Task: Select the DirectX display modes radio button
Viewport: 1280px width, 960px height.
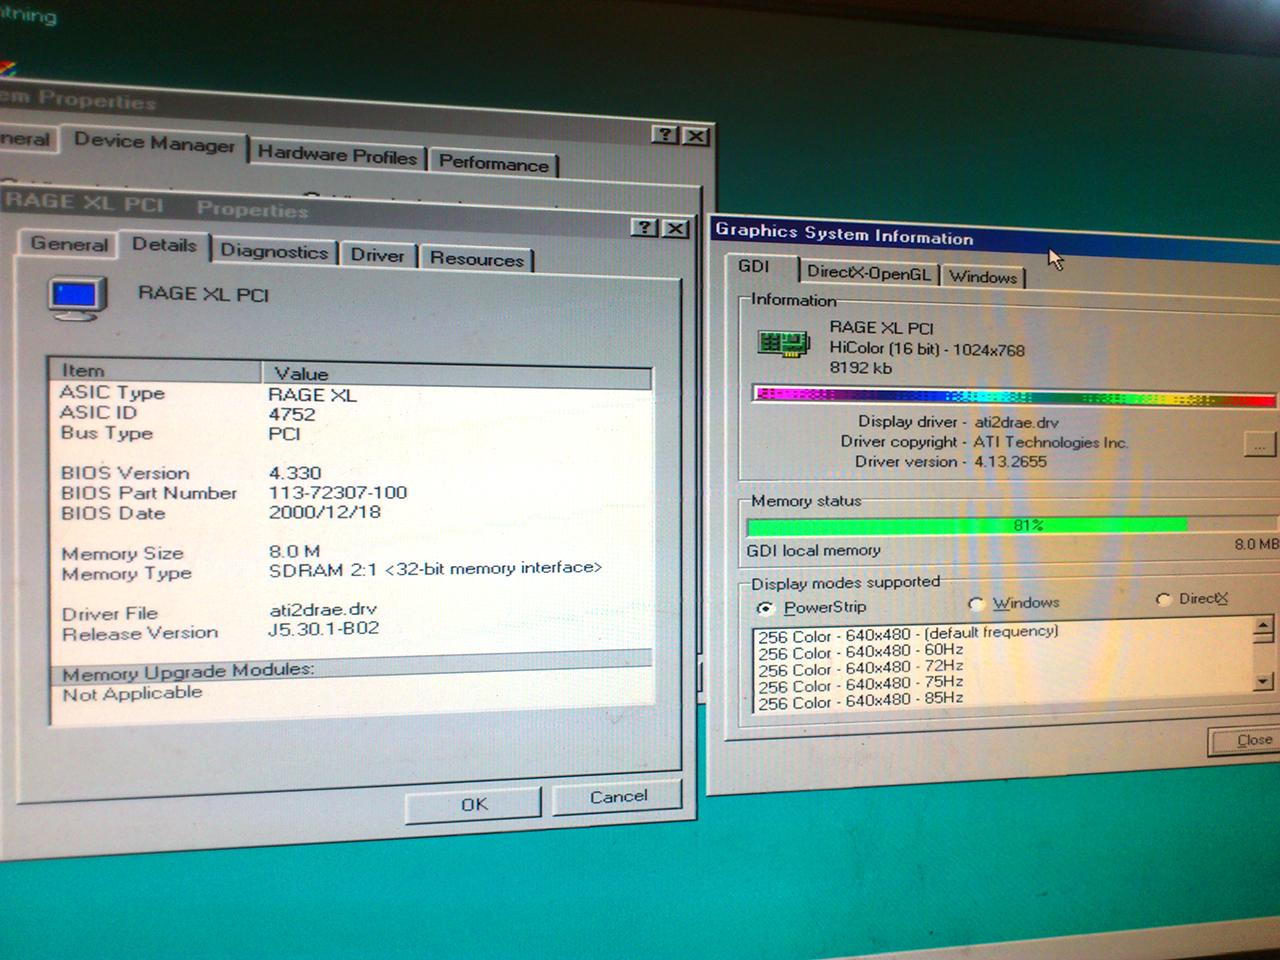Action: click(x=1162, y=599)
